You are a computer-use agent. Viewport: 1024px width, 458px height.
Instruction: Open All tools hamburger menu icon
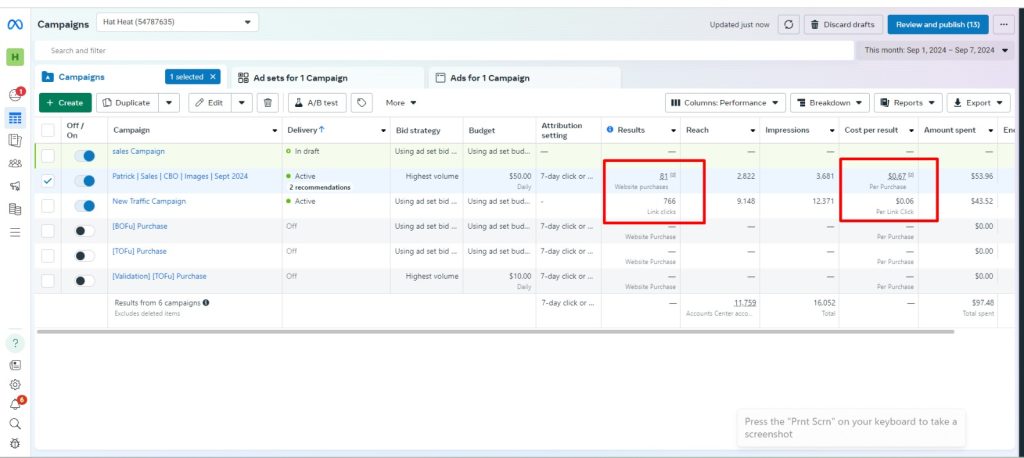tap(15, 232)
